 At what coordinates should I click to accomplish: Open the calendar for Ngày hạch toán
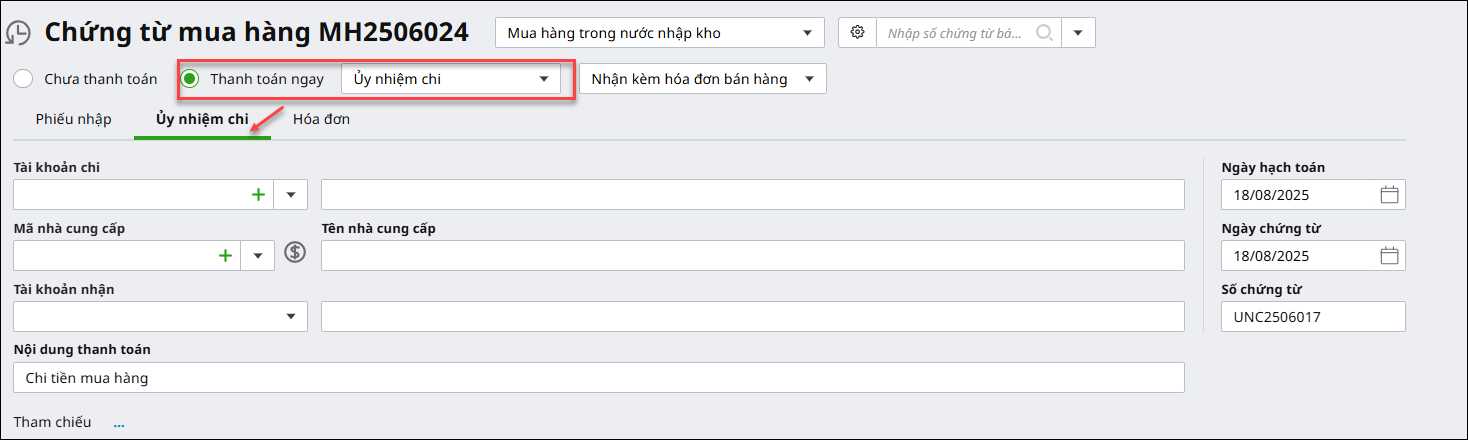(1389, 195)
